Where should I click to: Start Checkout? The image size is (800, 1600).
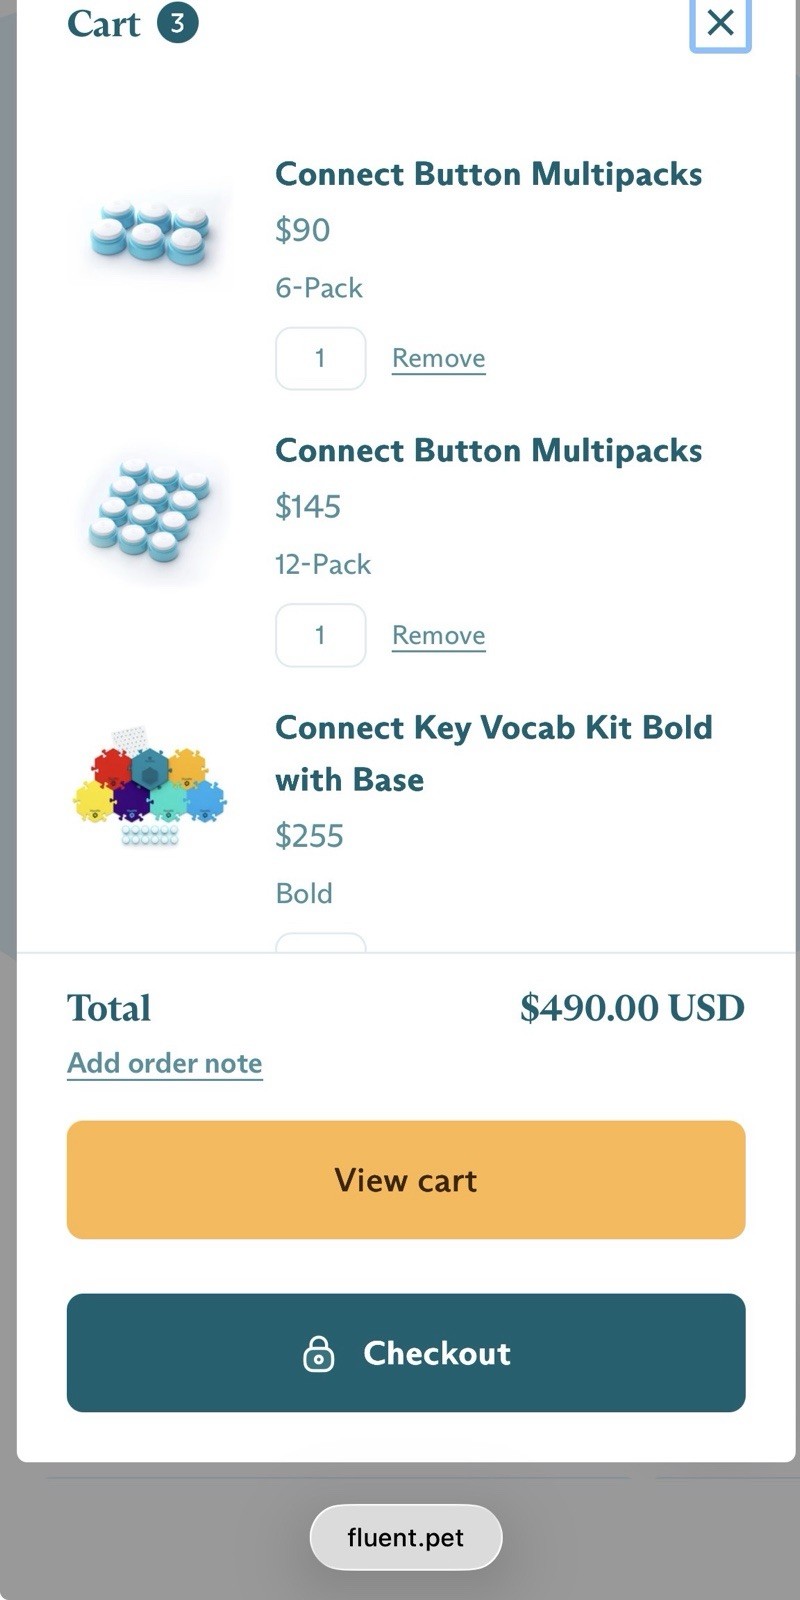click(405, 1353)
